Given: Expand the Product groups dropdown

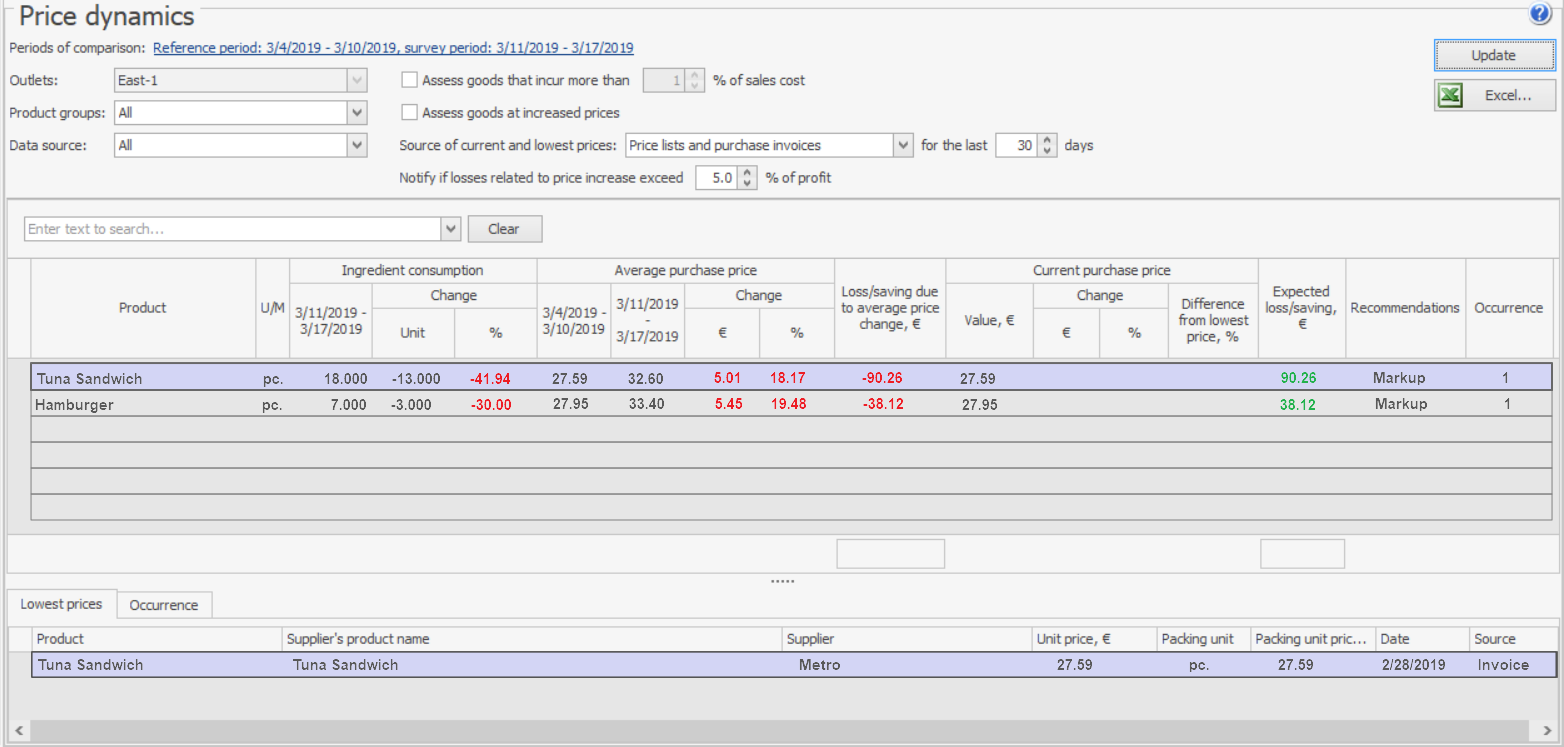Looking at the screenshot, I should 357,113.
